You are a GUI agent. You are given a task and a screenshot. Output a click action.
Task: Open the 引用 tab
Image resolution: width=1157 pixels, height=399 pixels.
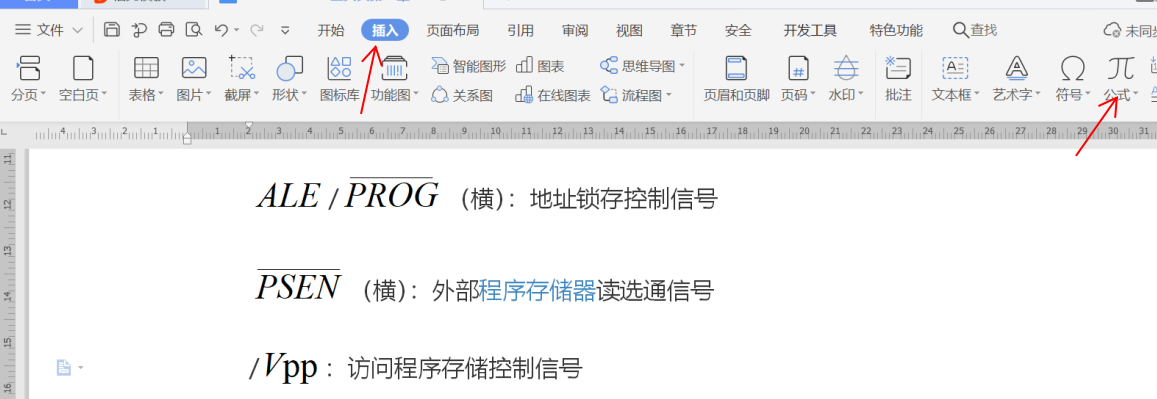point(521,30)
